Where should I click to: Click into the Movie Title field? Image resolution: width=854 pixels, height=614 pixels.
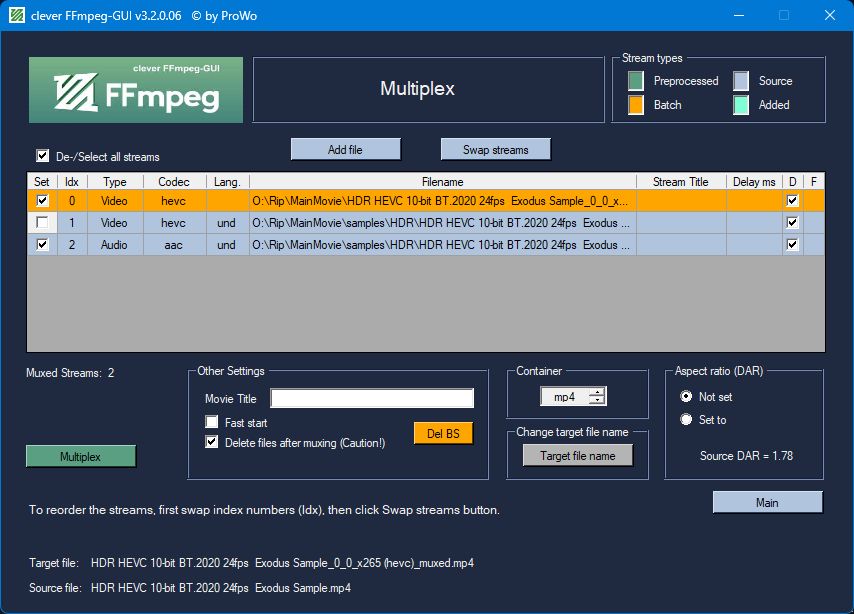[x=372, y=398]
